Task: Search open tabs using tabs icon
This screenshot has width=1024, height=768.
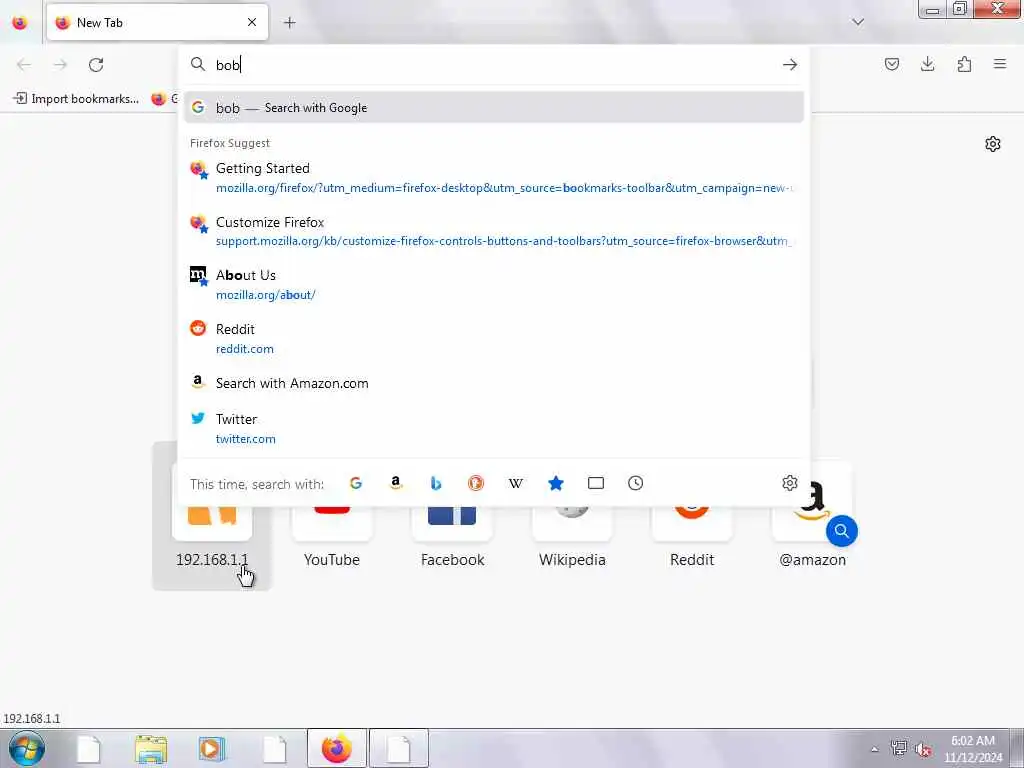Action: pyautogui.click(x=596, y=483)
